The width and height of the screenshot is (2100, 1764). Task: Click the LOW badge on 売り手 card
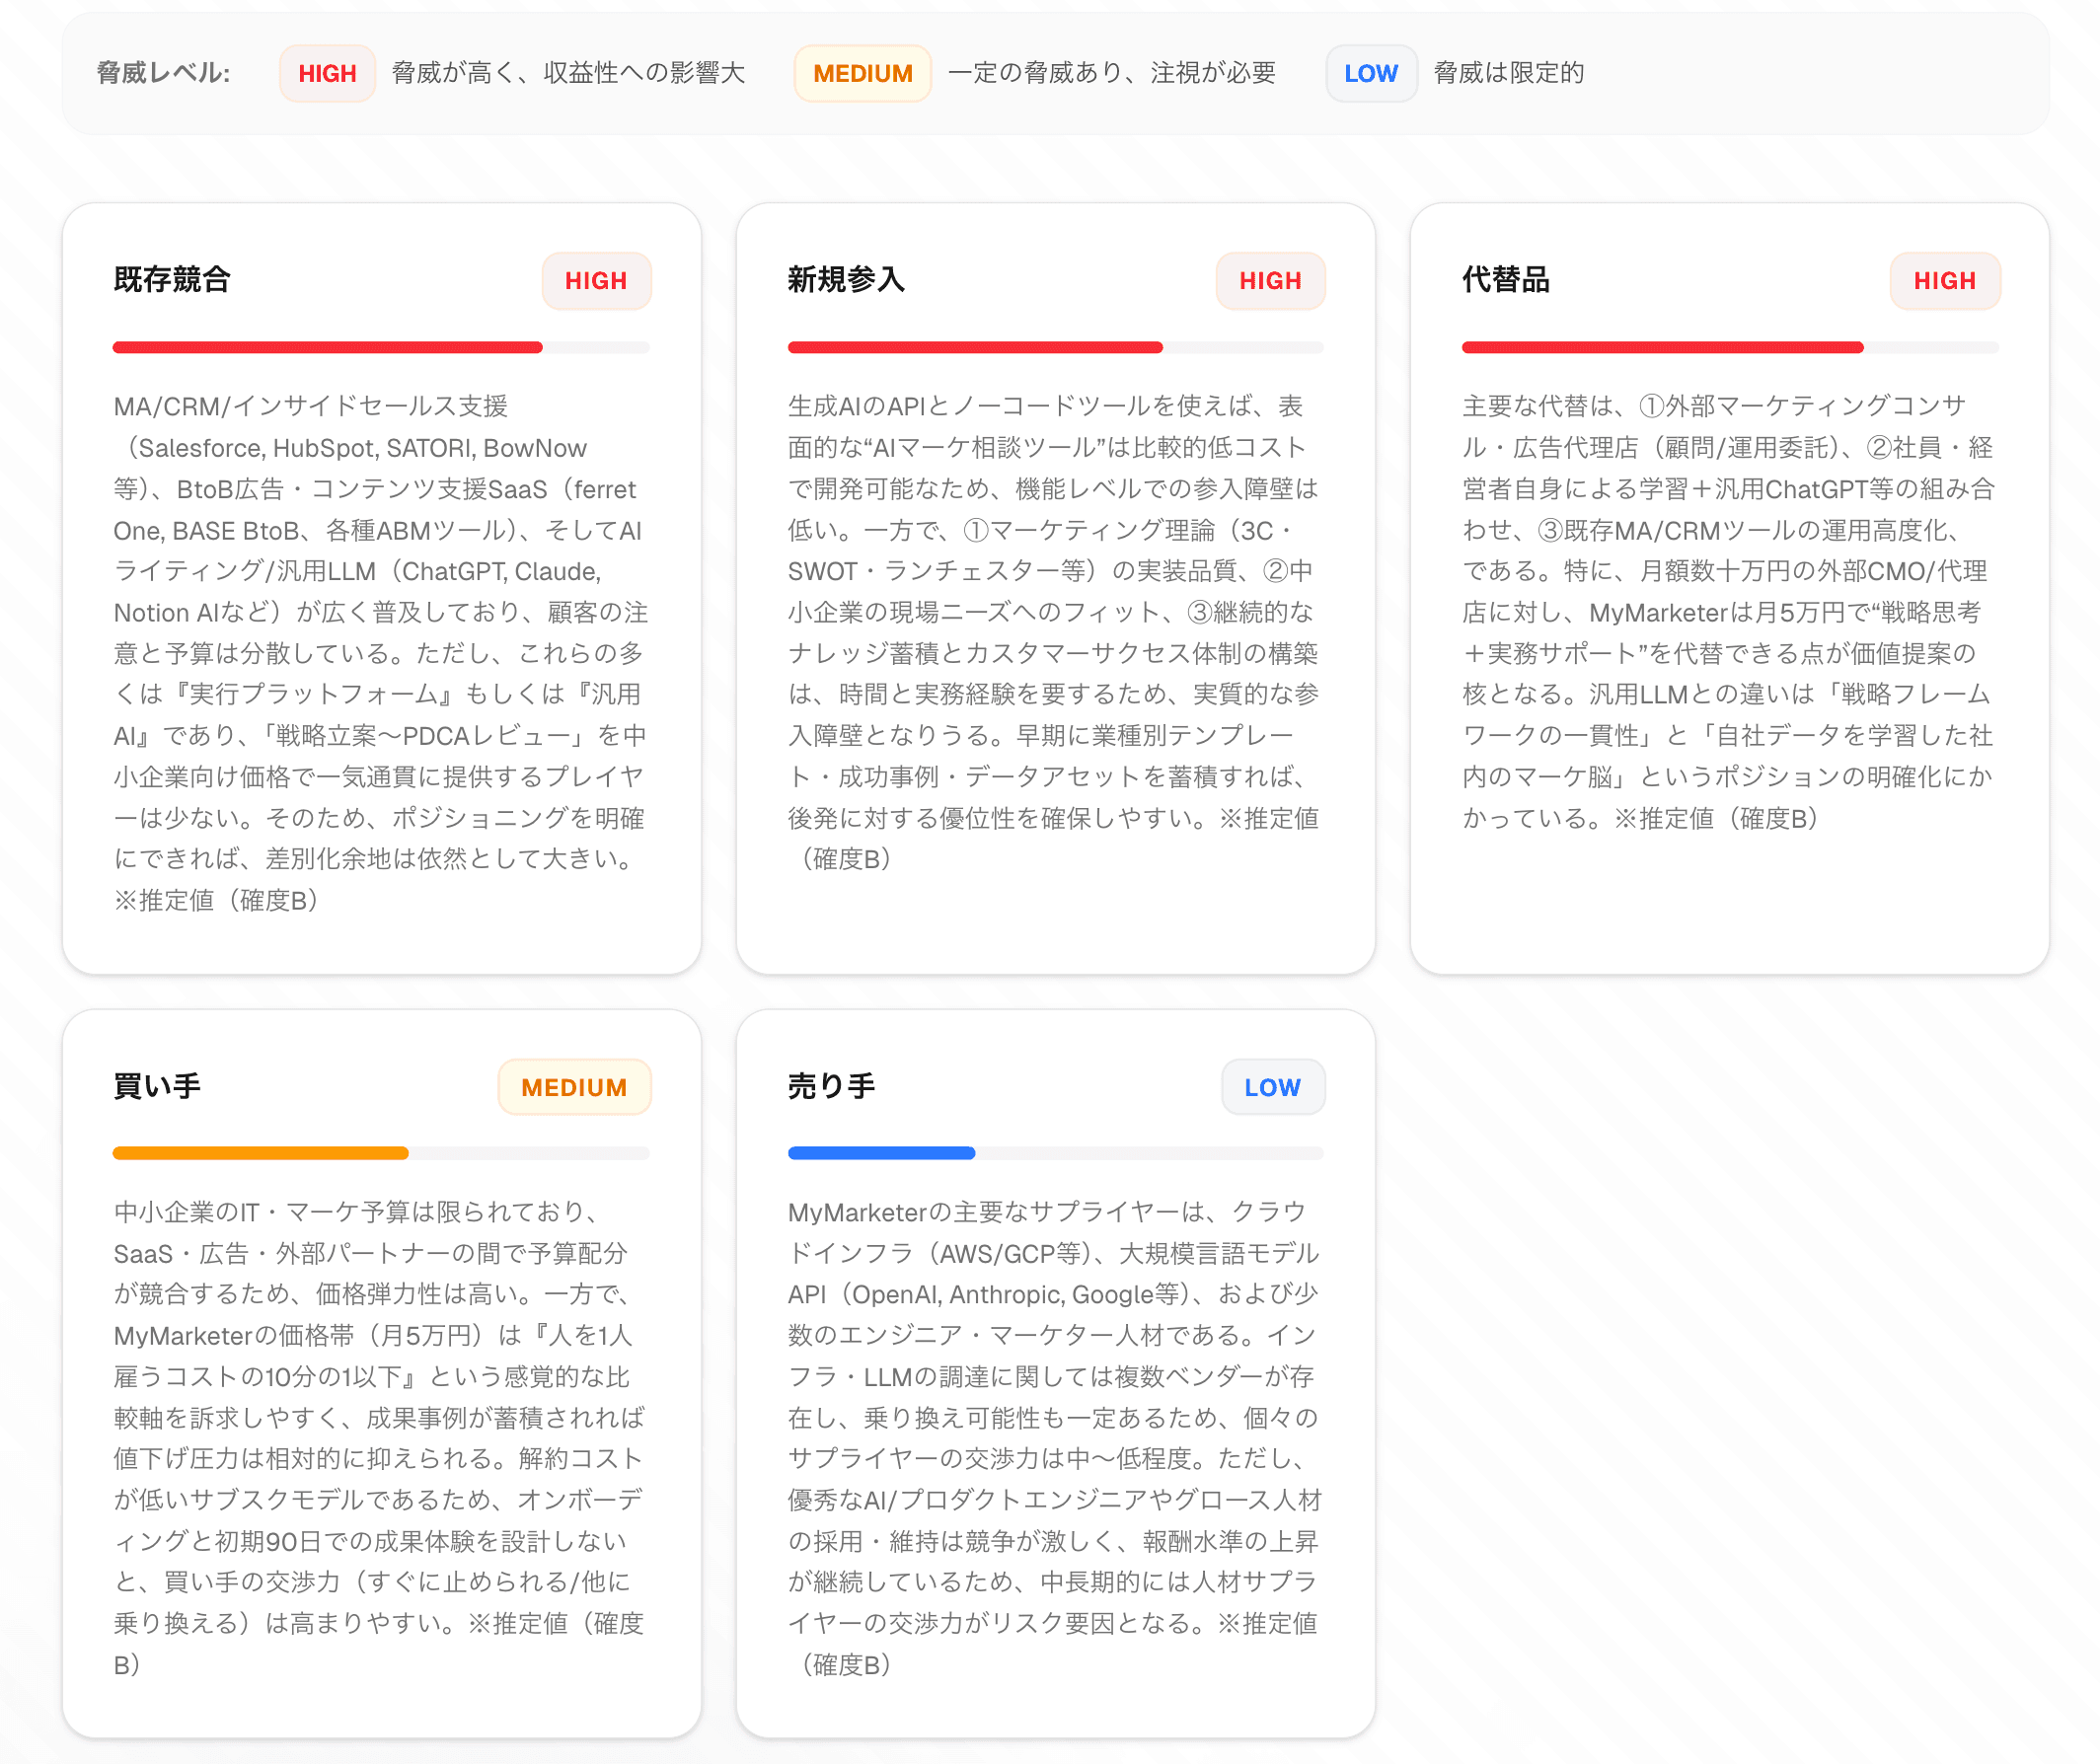pos(1273,1087)
